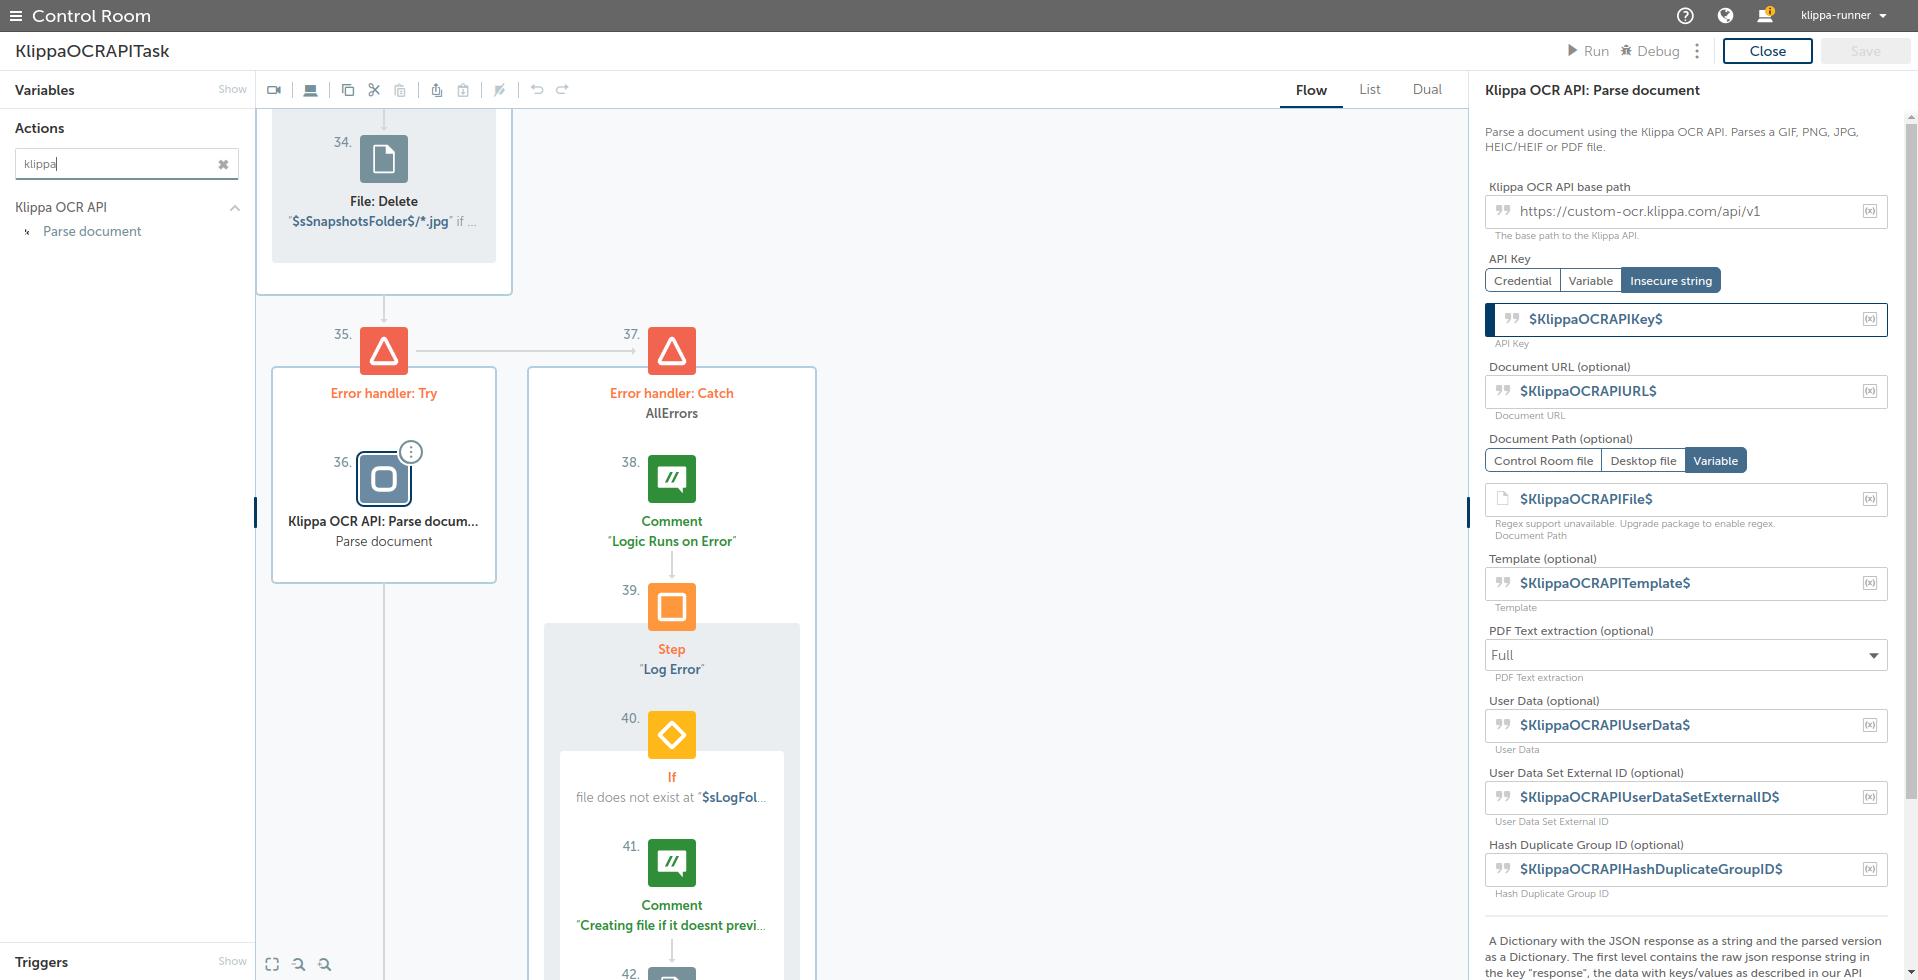Show the Variables panel
This screenshot has width=1918, height=980.
tap(232, 90)
